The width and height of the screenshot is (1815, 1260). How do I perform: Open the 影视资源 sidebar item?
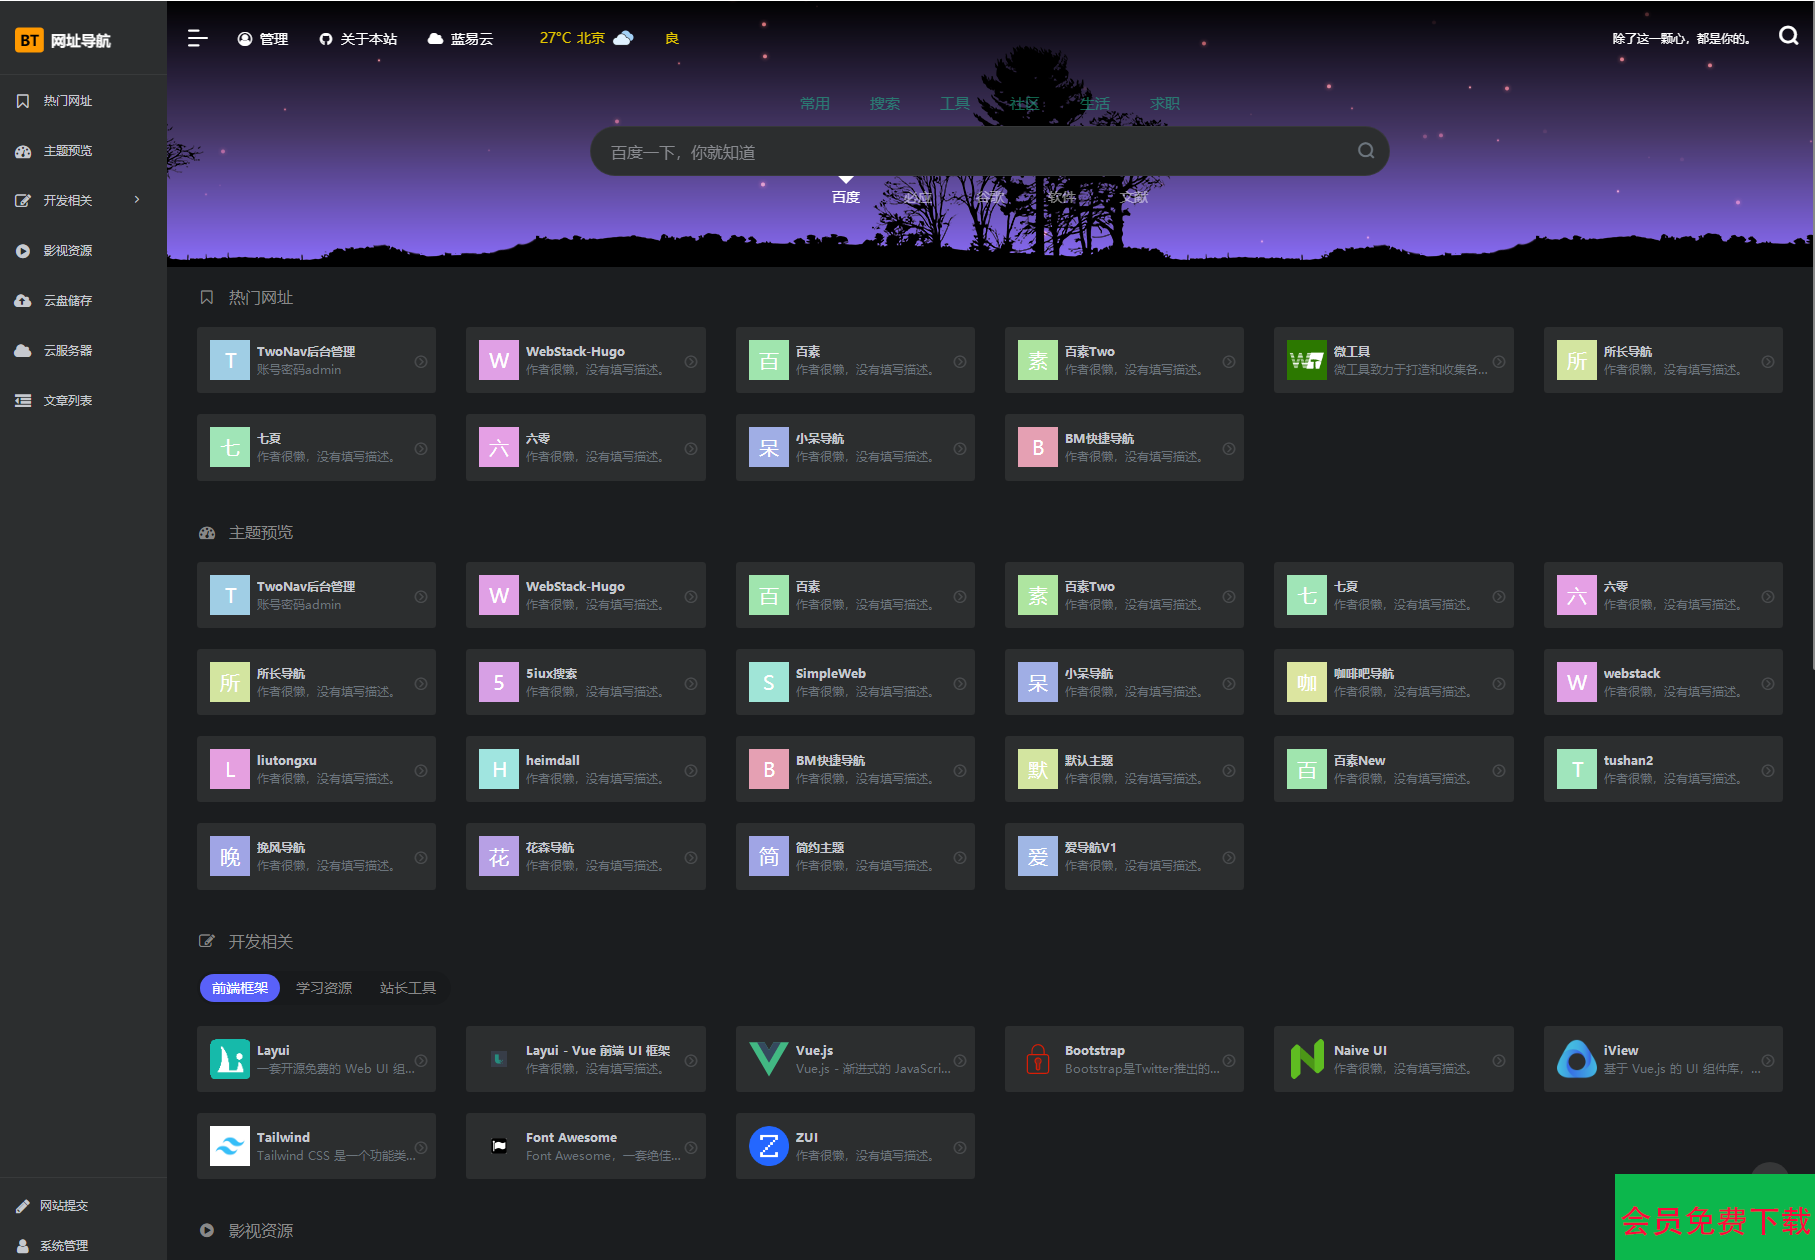67,251
